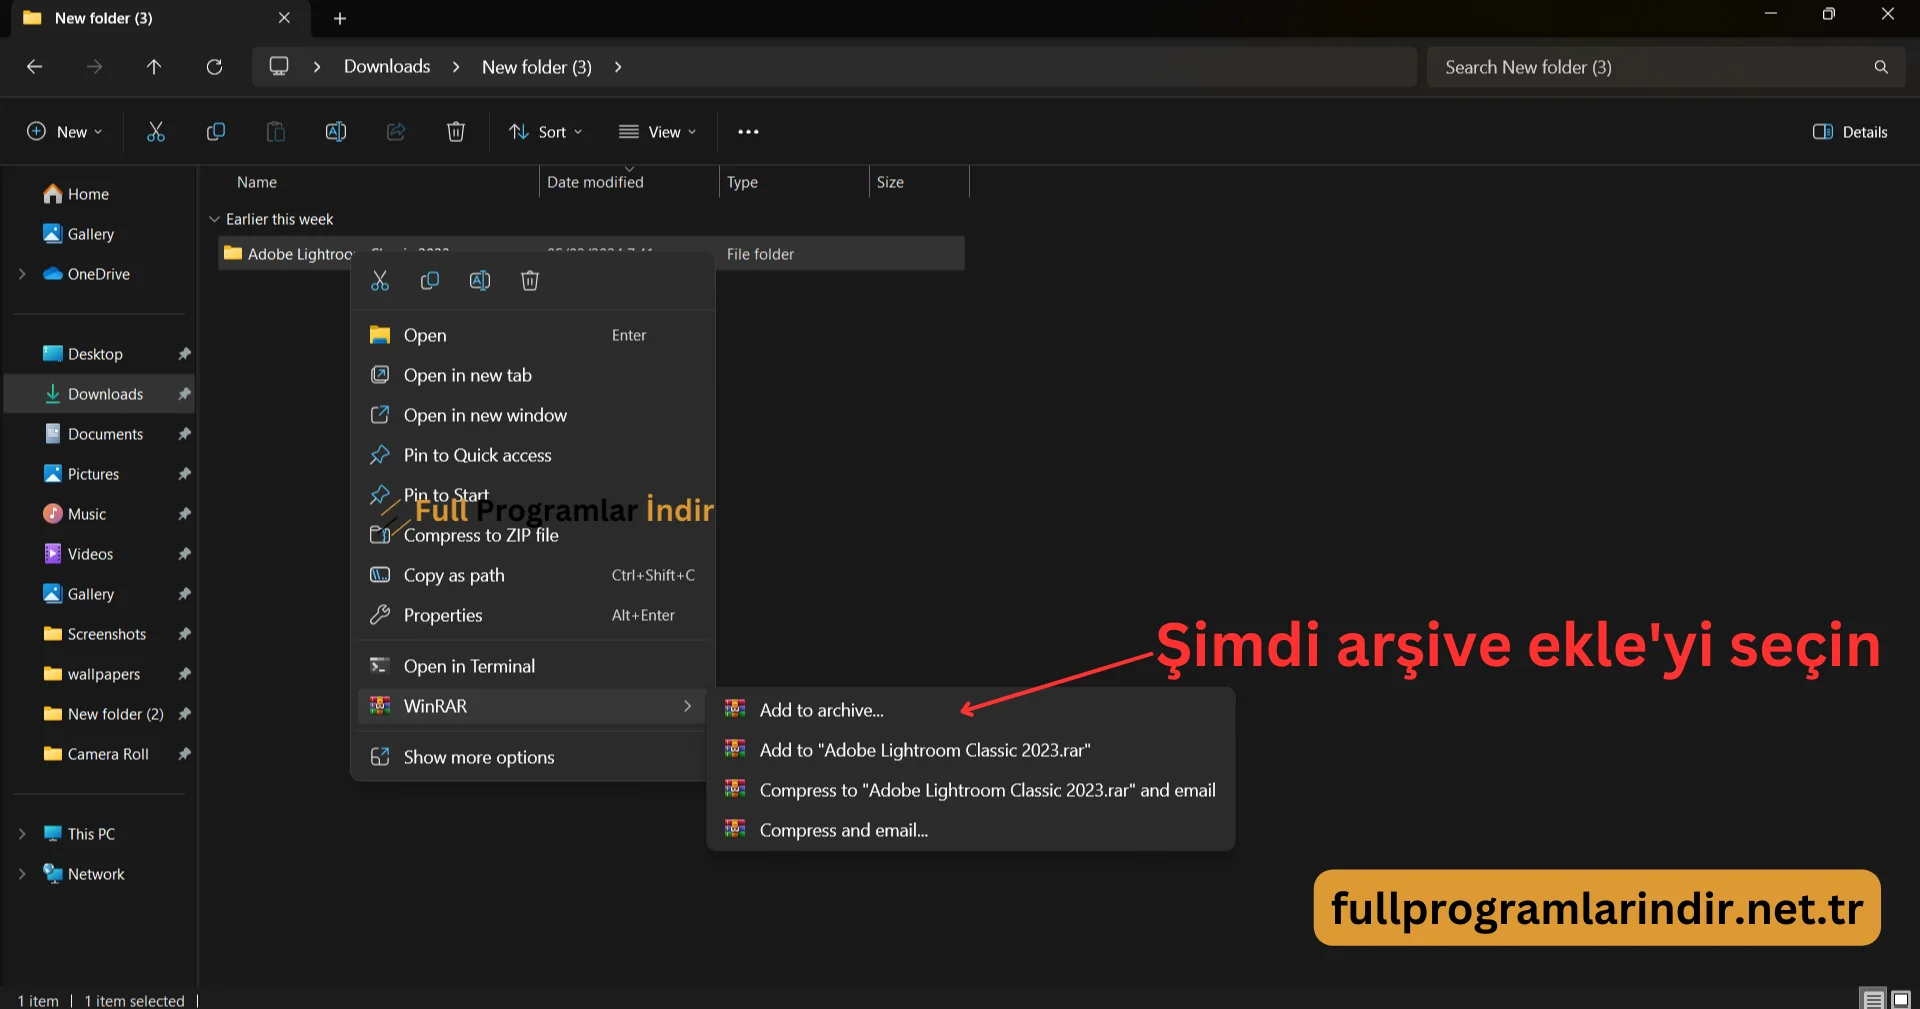Close the New folder (3) tab

click(284, 18)
